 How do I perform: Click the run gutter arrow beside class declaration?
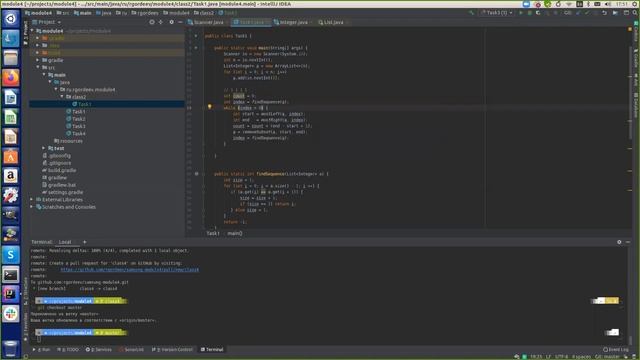pos(196,36)
